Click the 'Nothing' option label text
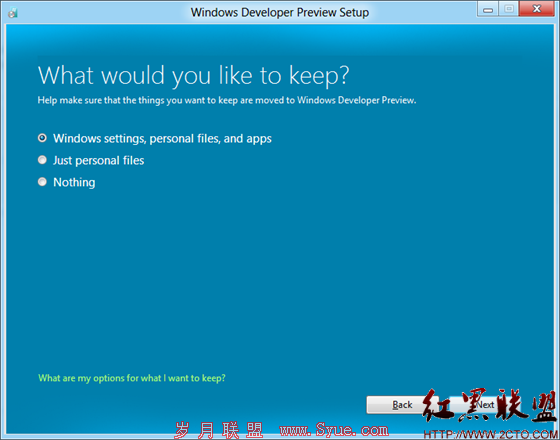Viewport: 560px width, 440px height. 74,182
